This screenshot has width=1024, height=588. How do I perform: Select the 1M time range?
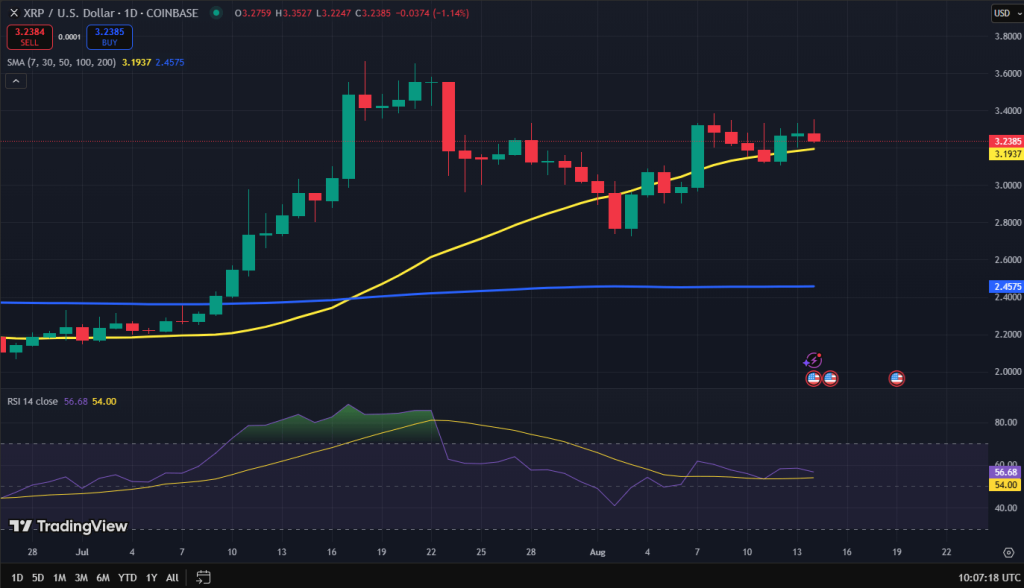(x=59, y=578)
